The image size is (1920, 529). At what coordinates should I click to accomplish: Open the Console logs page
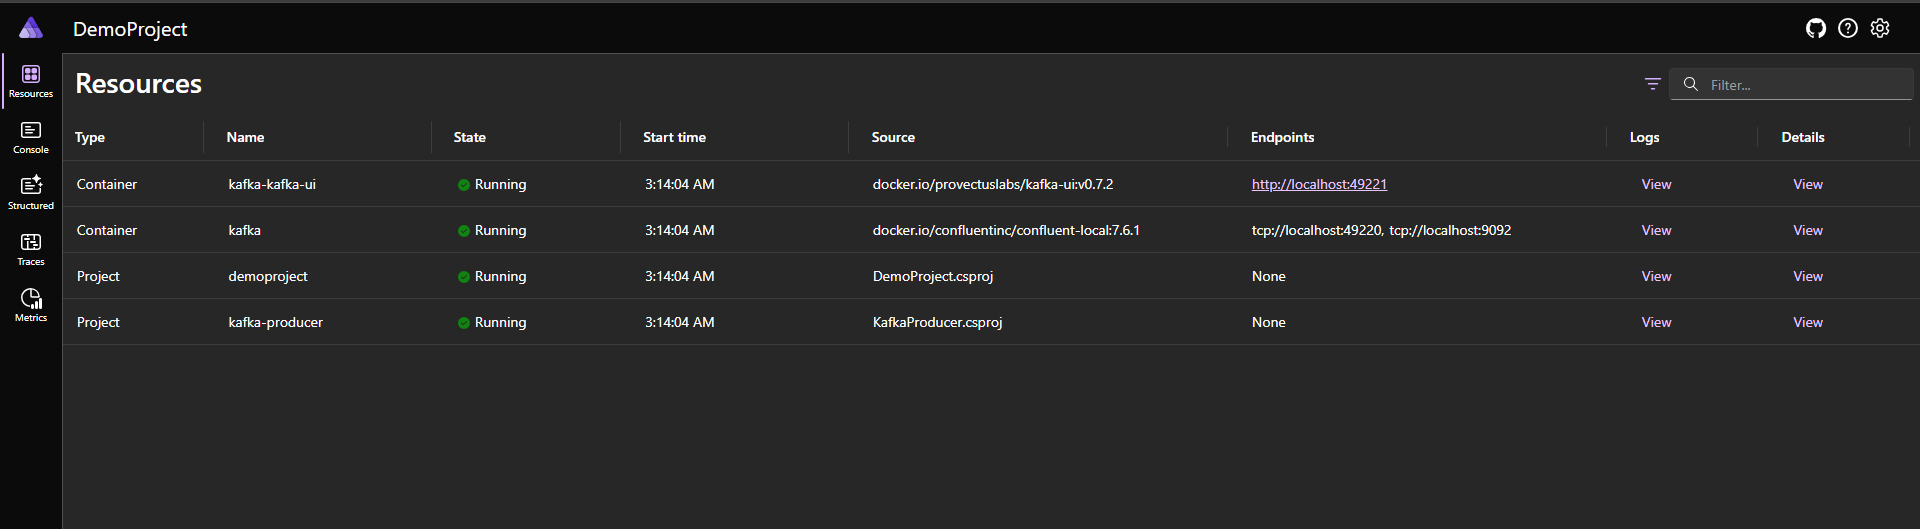point(31,137)
